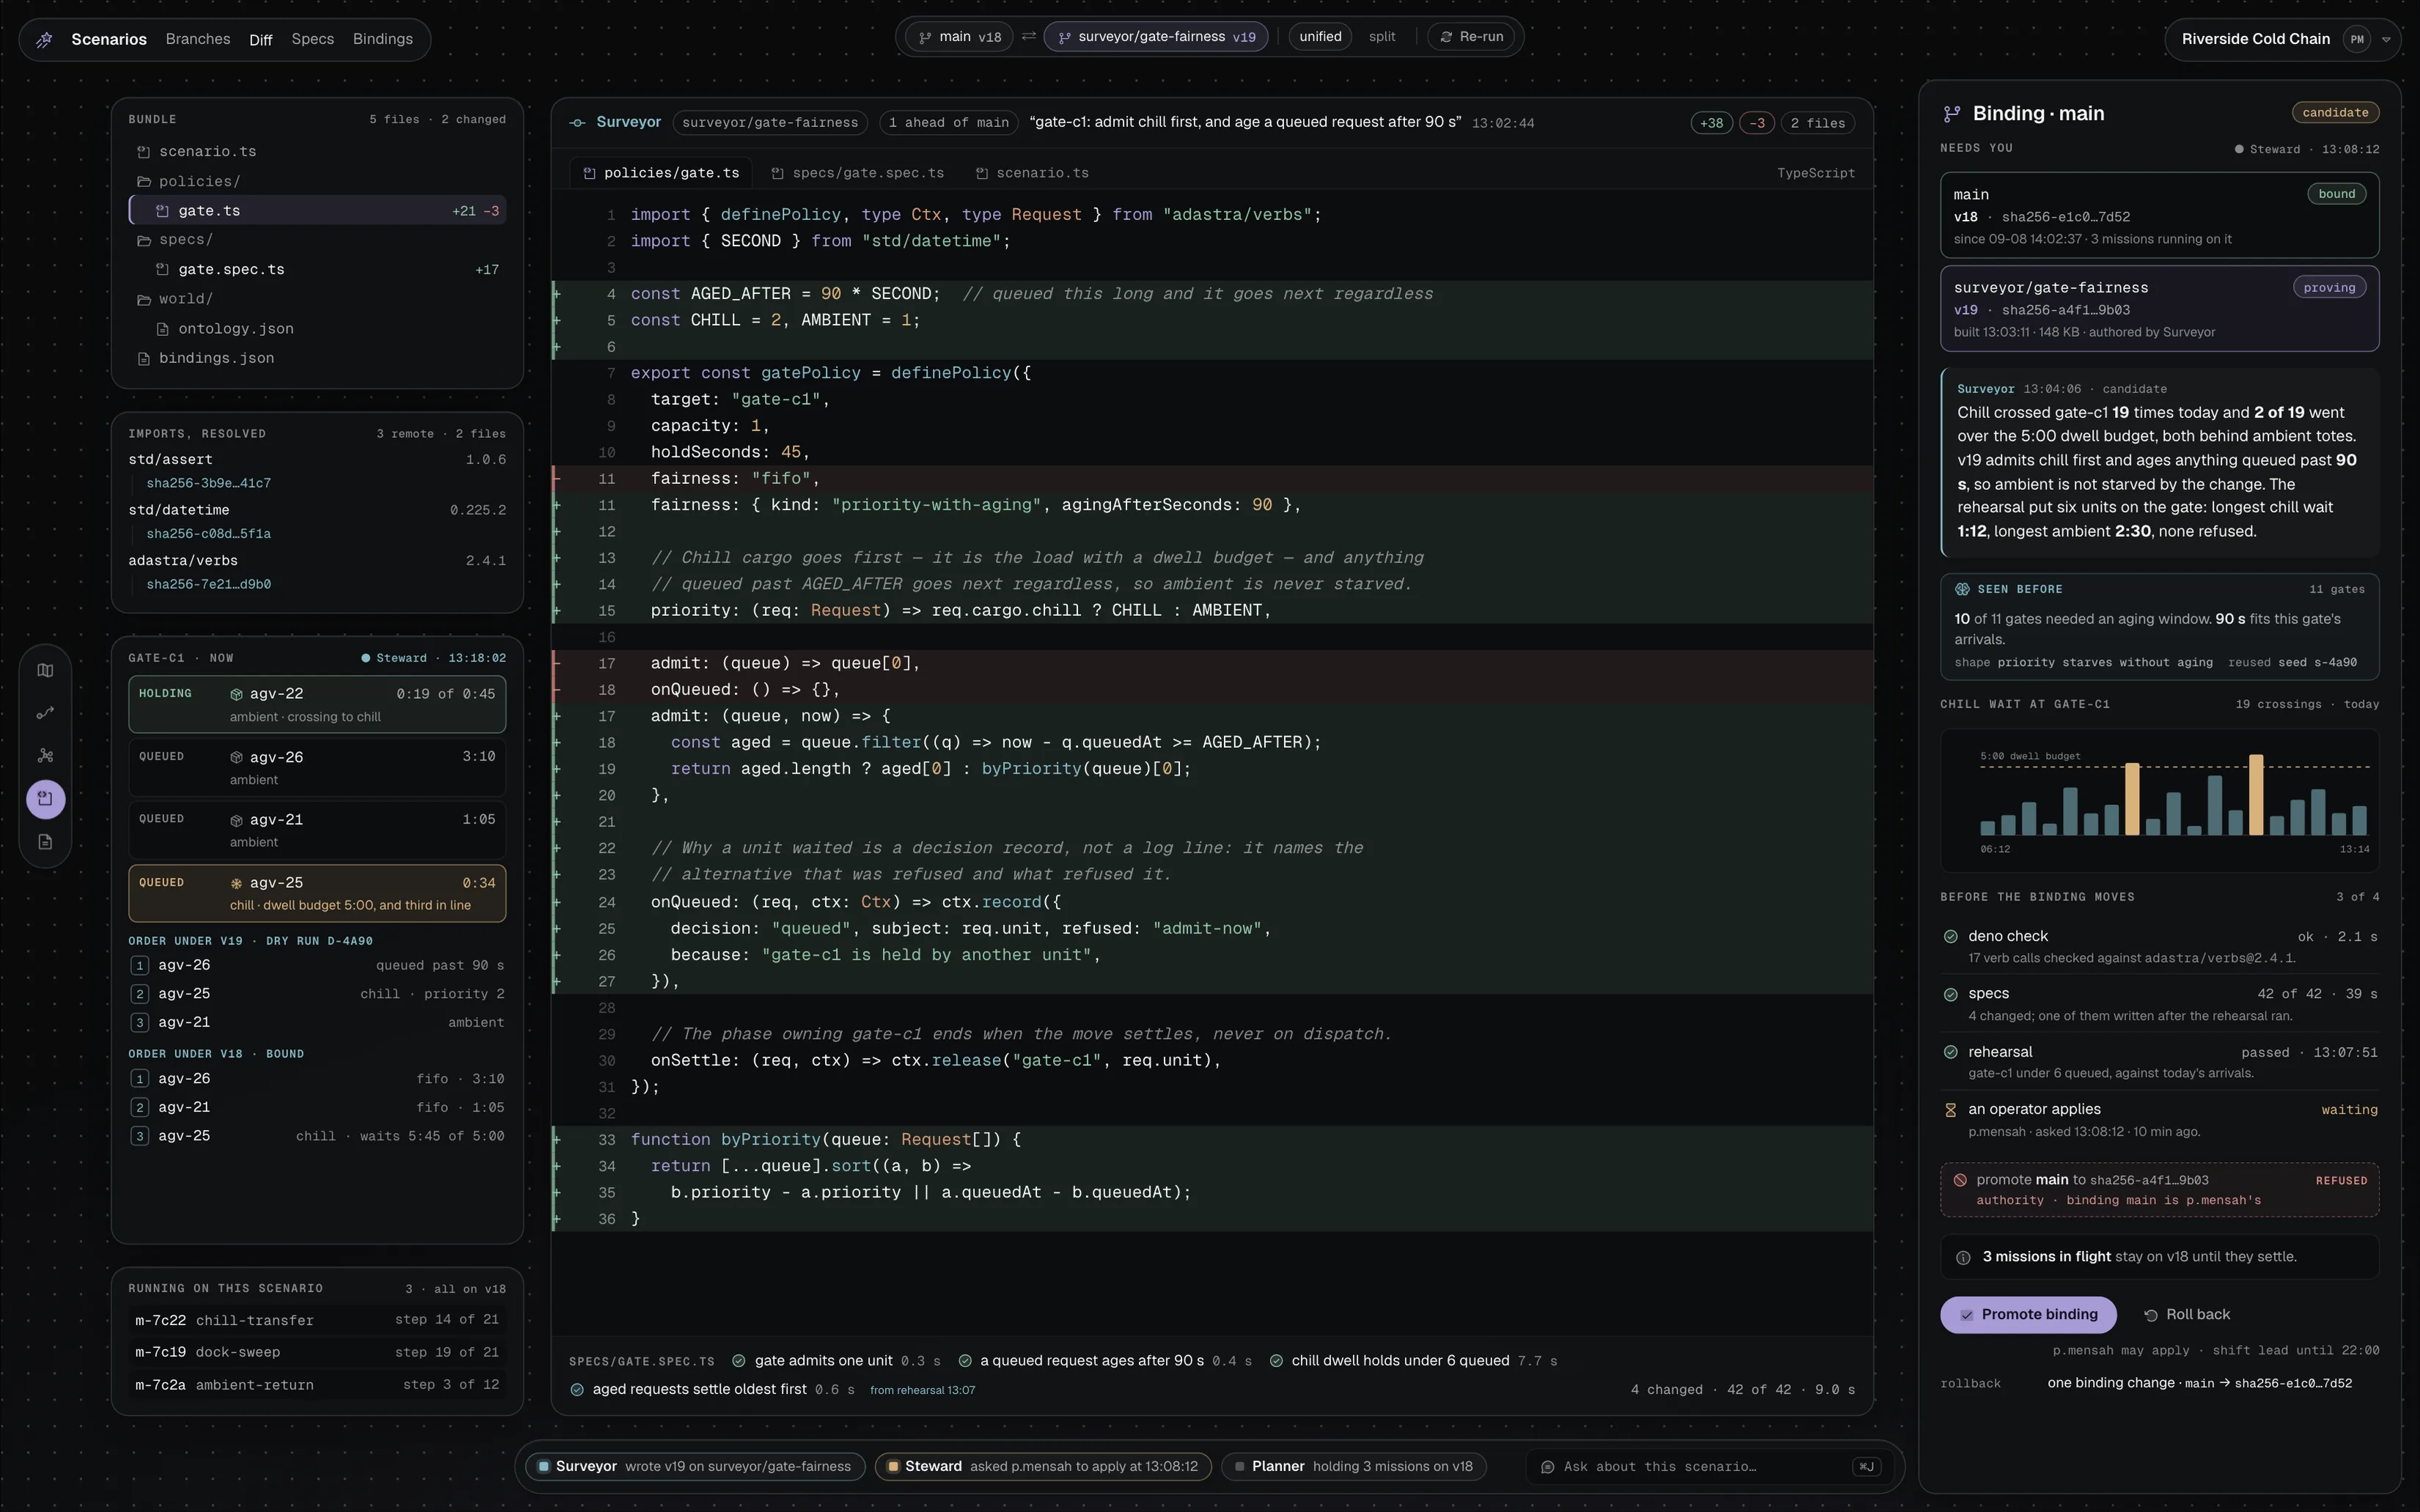
Task: Open the route path icon in the sidebar
Action: pos(45,713)
